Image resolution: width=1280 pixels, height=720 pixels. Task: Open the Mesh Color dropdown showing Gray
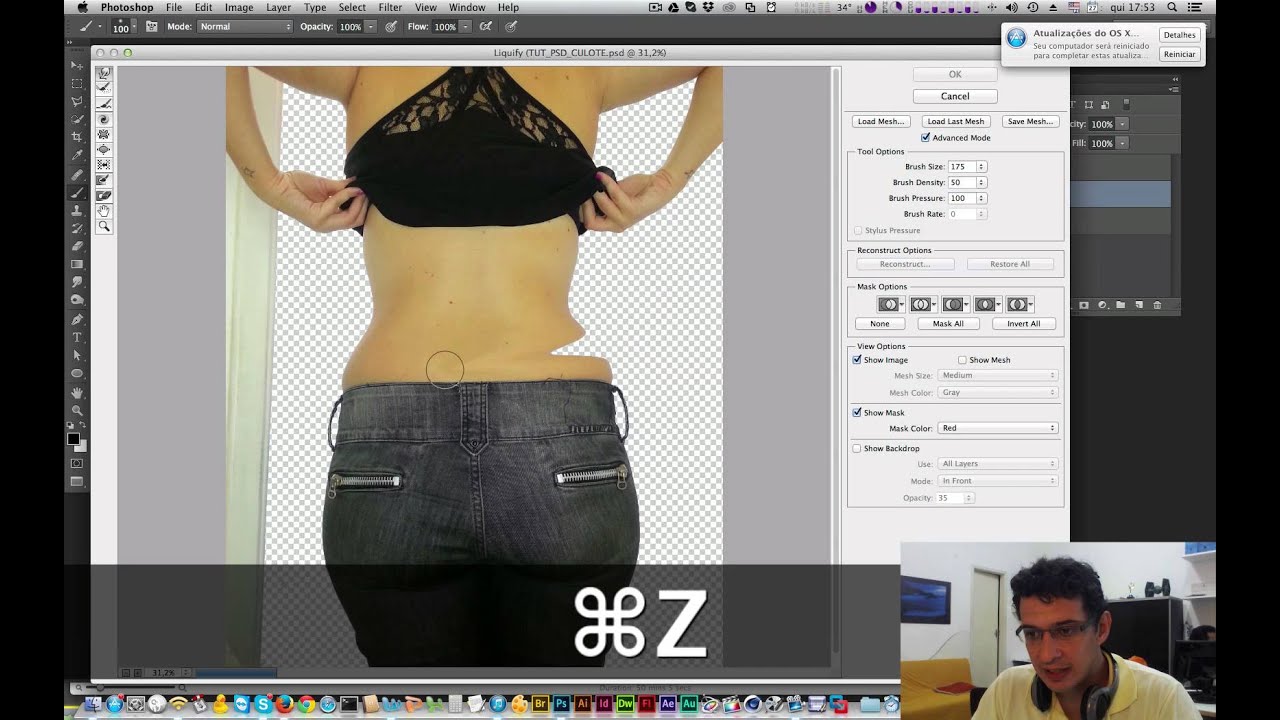tap(998, 392)
